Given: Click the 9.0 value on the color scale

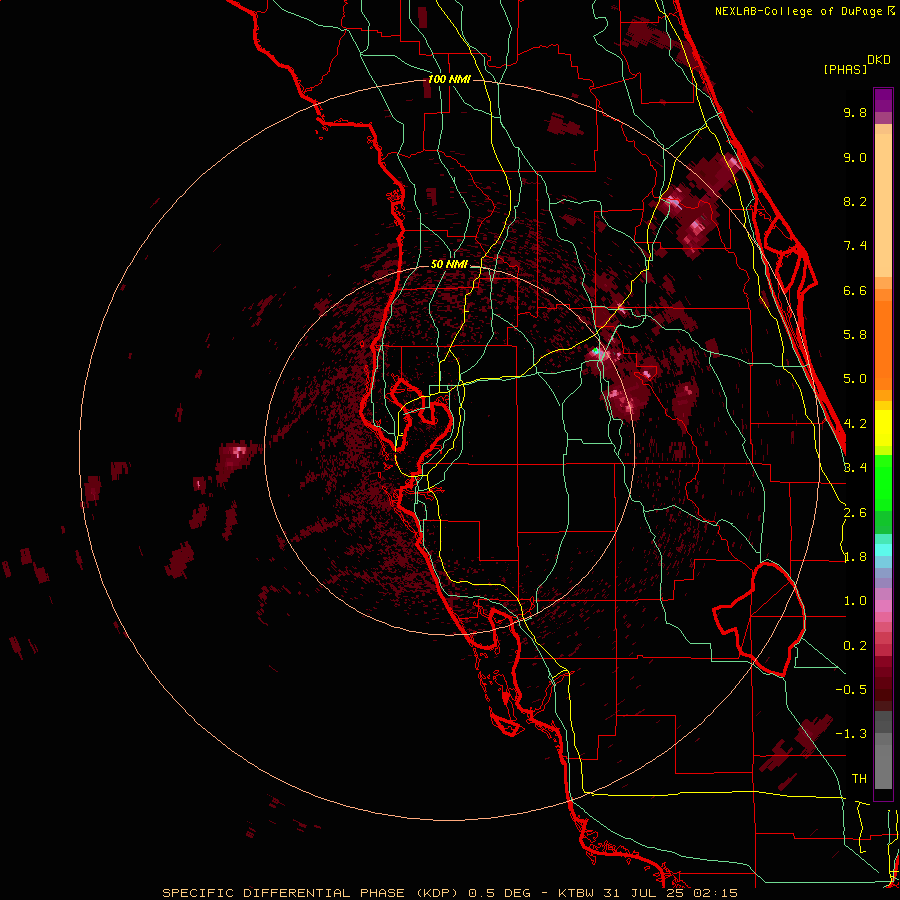Looking at the screenshot, I should pos(855,157).
